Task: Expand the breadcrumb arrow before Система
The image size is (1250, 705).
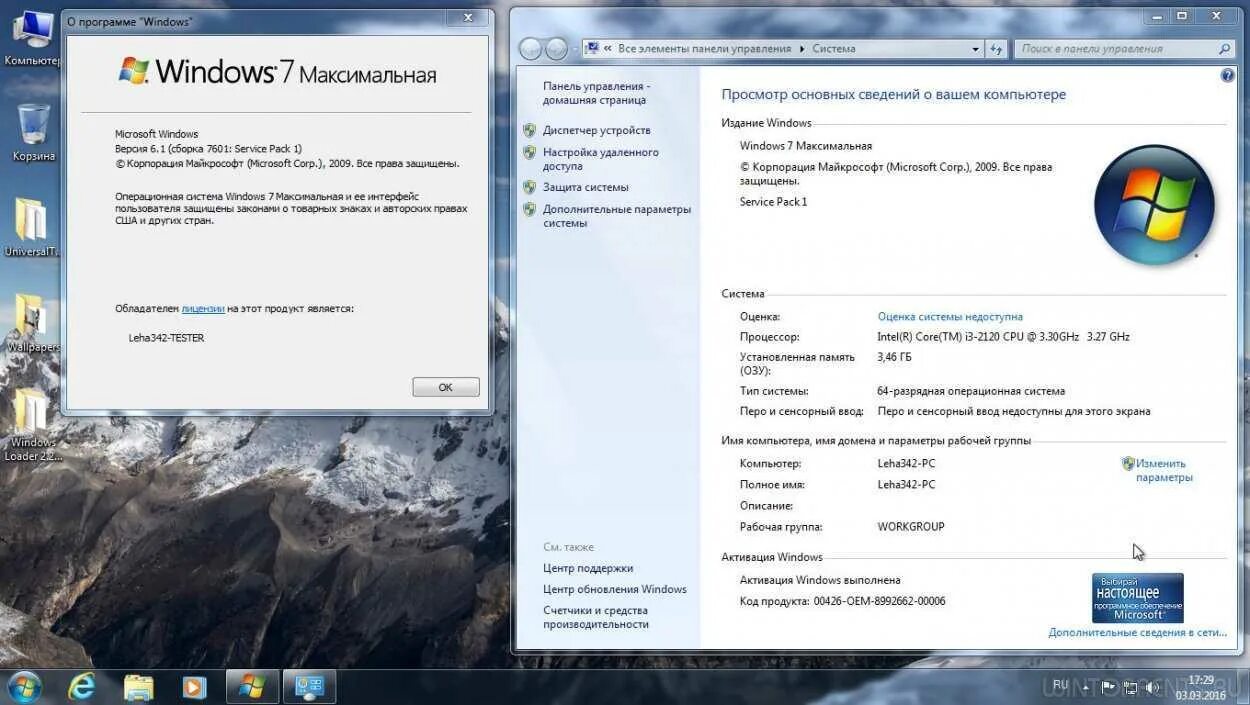Action: tap(801, 49)
